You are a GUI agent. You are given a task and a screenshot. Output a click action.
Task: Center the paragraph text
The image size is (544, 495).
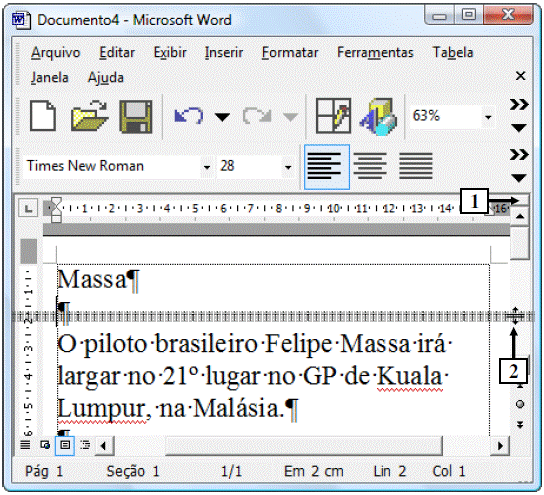(x=370, y=166)
